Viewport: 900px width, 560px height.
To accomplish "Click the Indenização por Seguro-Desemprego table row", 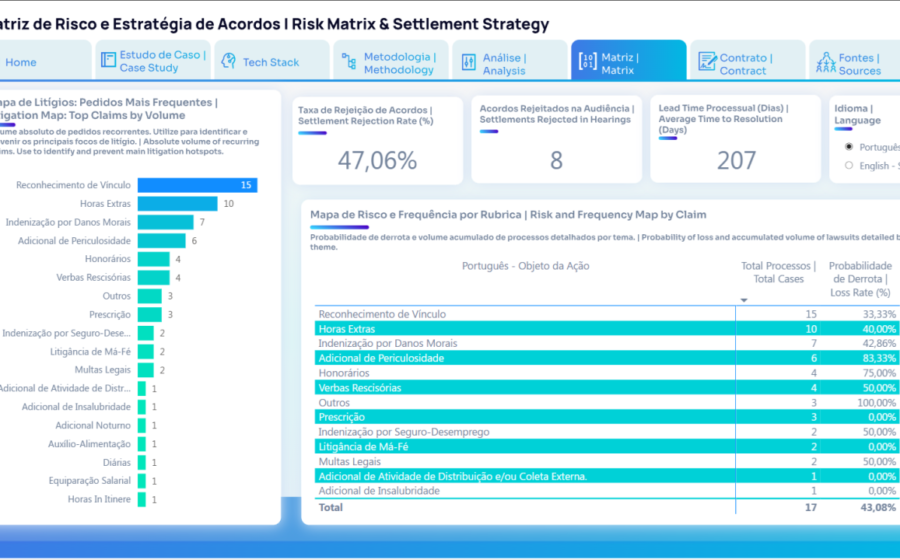I will 607,431.
